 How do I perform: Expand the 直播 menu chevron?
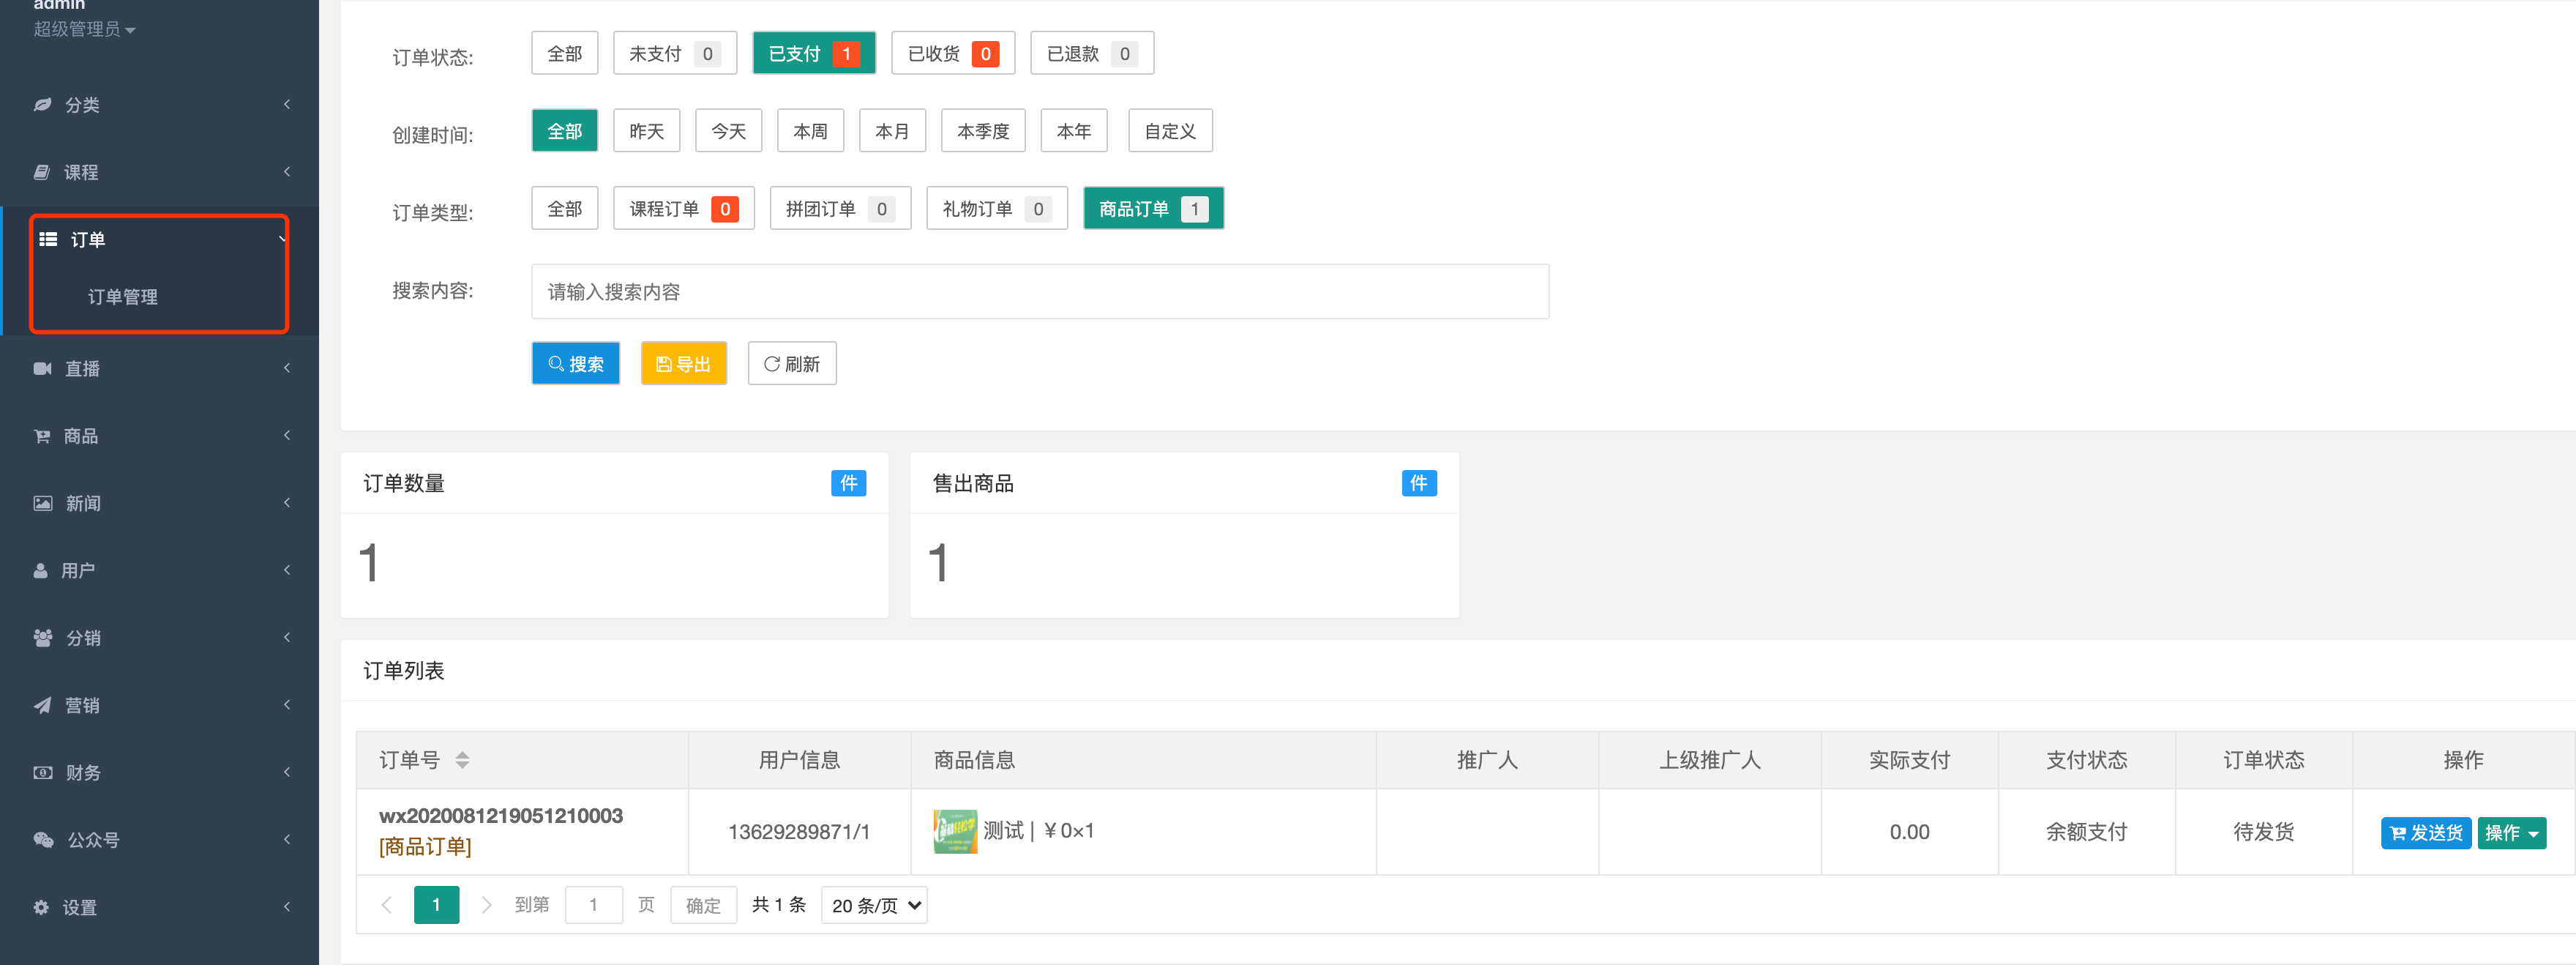287,368
